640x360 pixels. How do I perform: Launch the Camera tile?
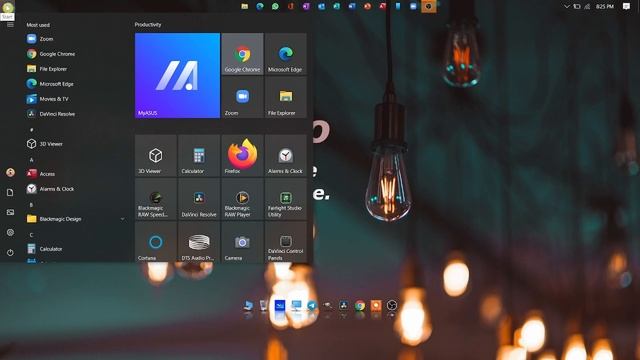pyautogui.click(x=242, y=242)
